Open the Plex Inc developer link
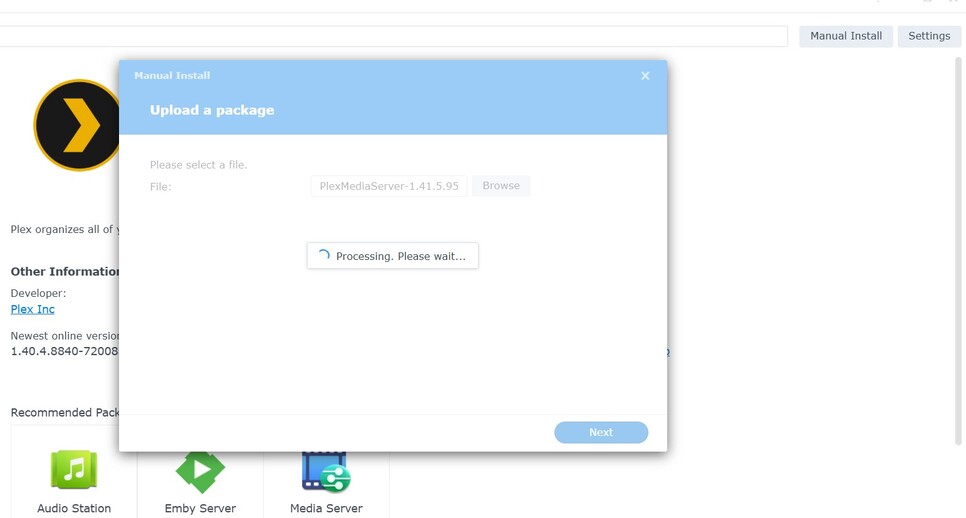The height and width of the screenshot is (518, 966). 33,309
